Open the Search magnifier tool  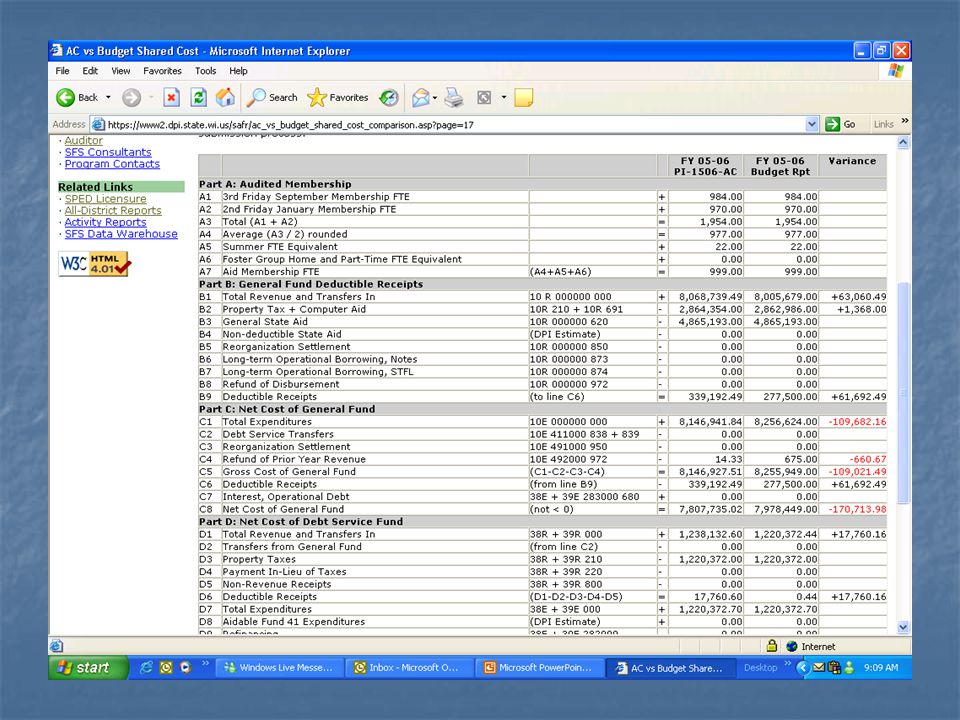click(272, 97)
